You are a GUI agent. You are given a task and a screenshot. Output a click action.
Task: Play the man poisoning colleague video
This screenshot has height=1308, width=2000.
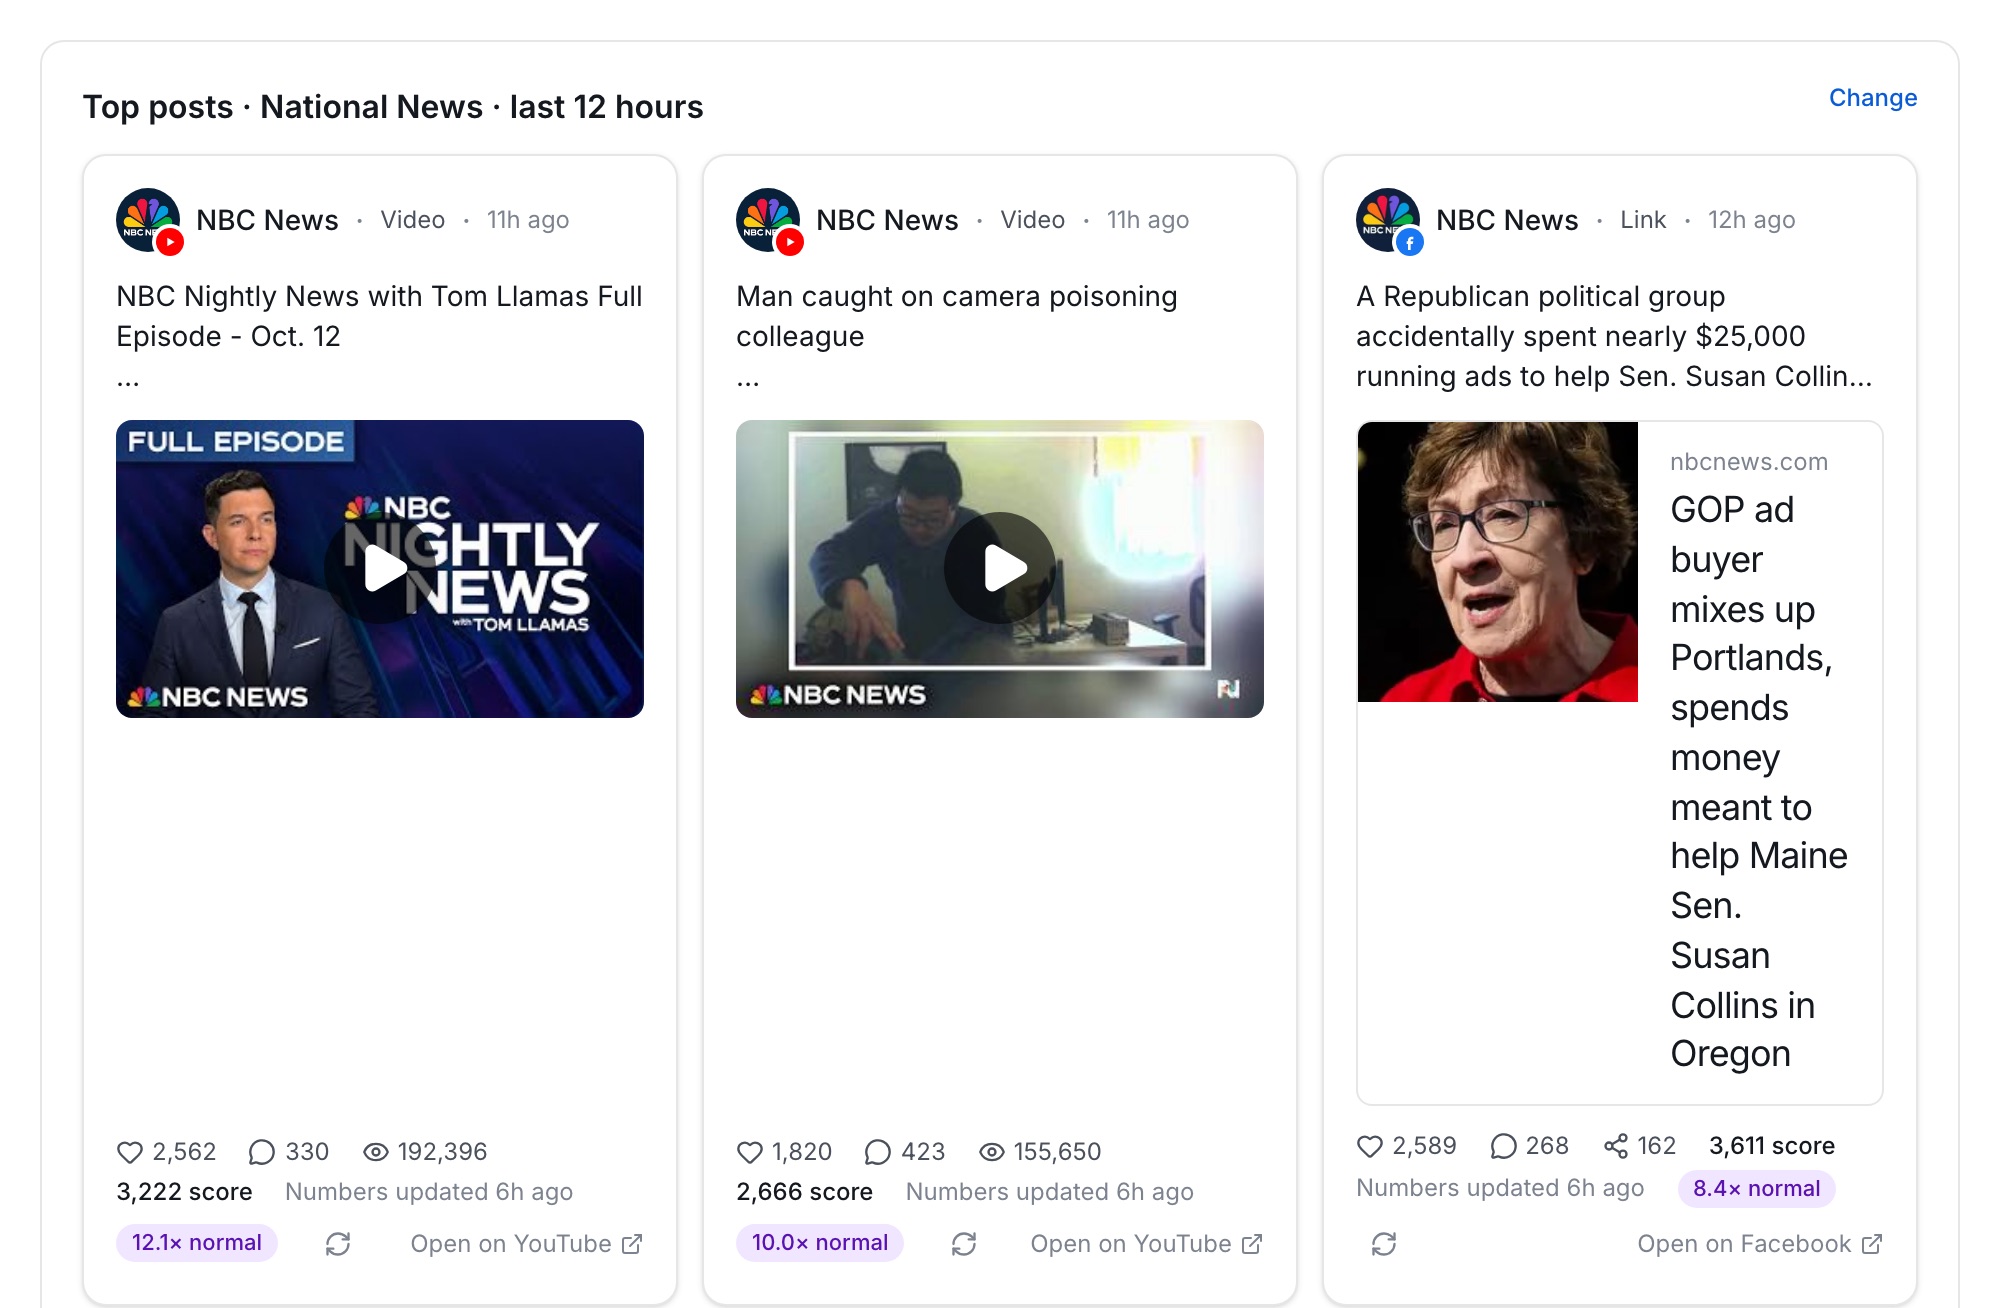[1000, 568]
